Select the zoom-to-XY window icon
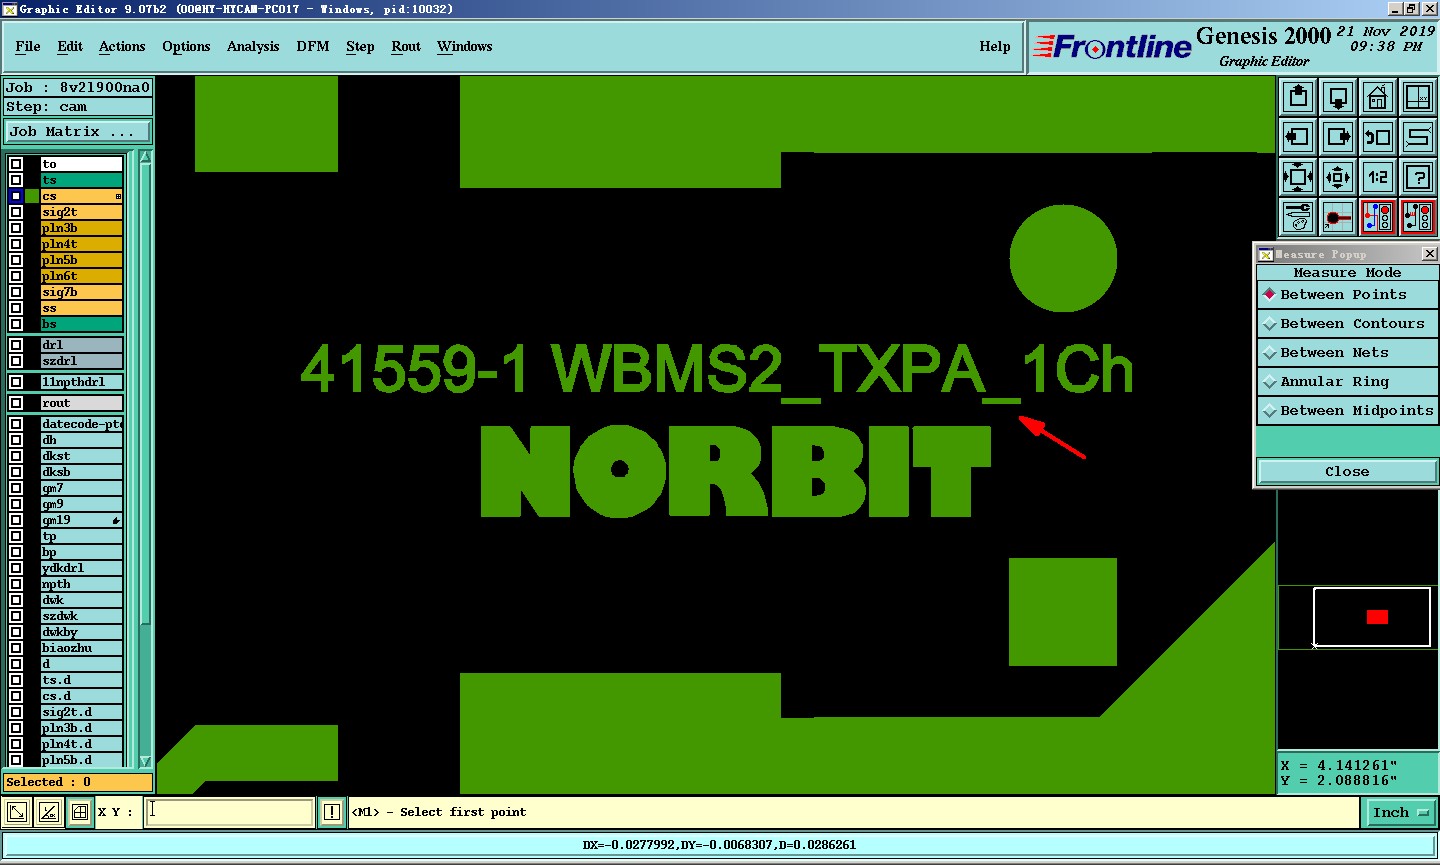 pos(1418,97)
